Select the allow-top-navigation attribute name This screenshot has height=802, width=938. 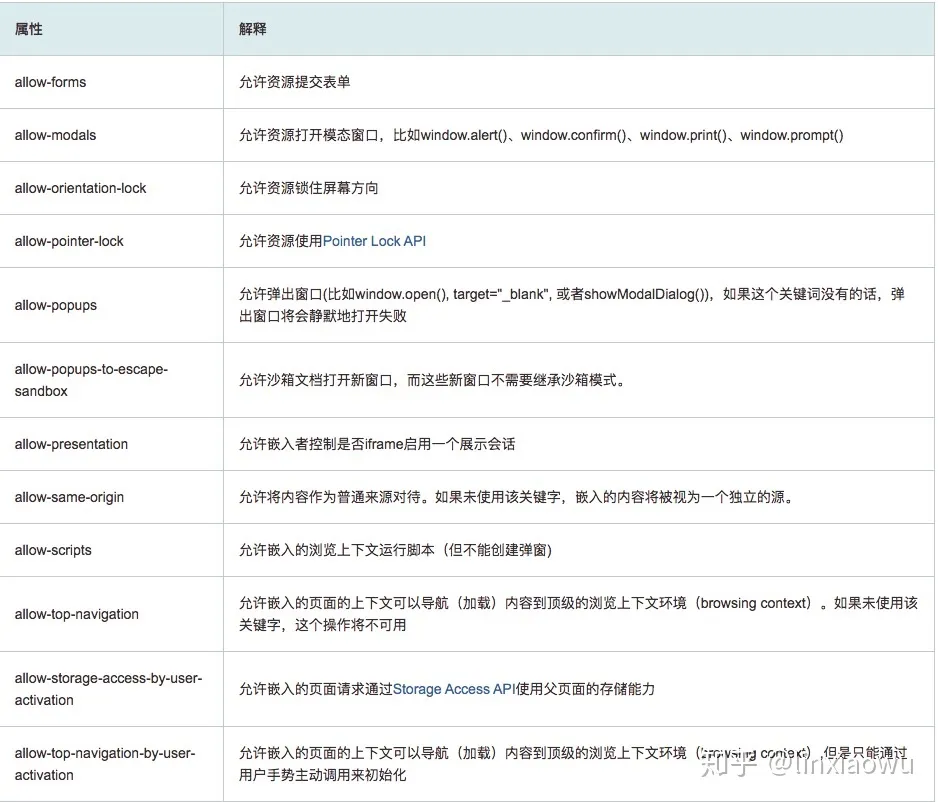click(x=77, y=614)
